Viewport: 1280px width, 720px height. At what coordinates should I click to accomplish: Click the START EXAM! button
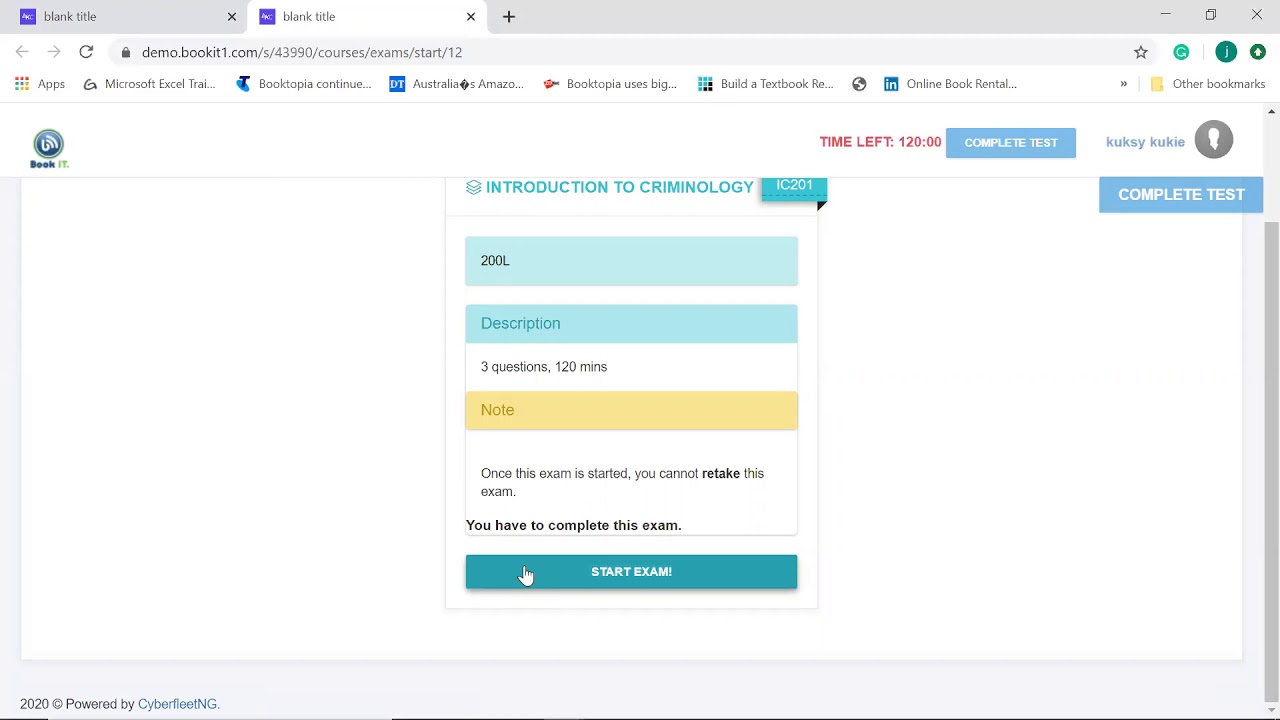[x=631, y=572]
